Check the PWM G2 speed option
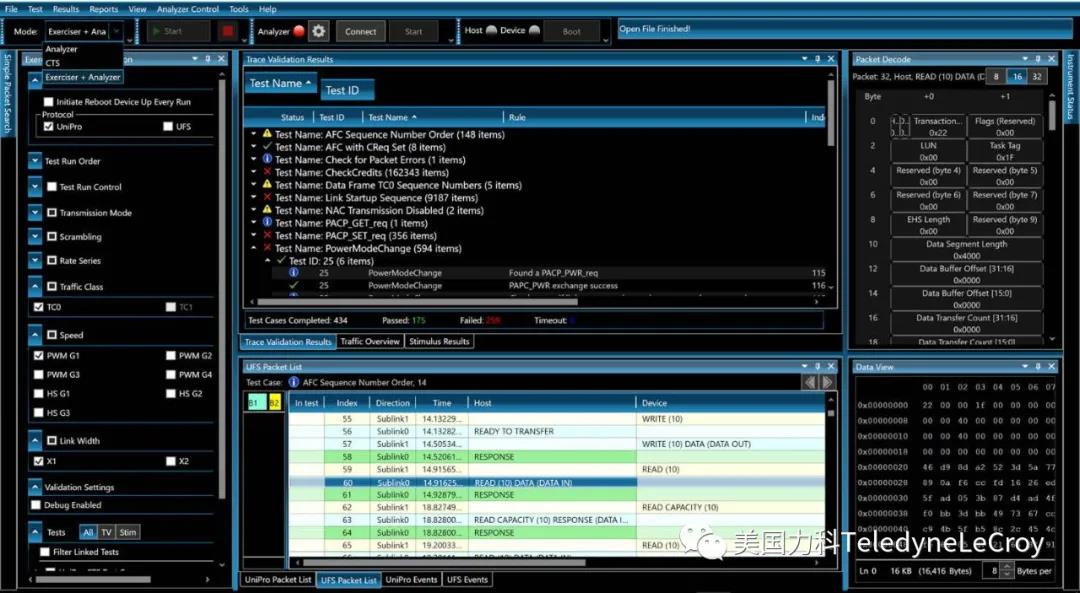The height and width of the screenshot is (593, 1080). point(170,355)
